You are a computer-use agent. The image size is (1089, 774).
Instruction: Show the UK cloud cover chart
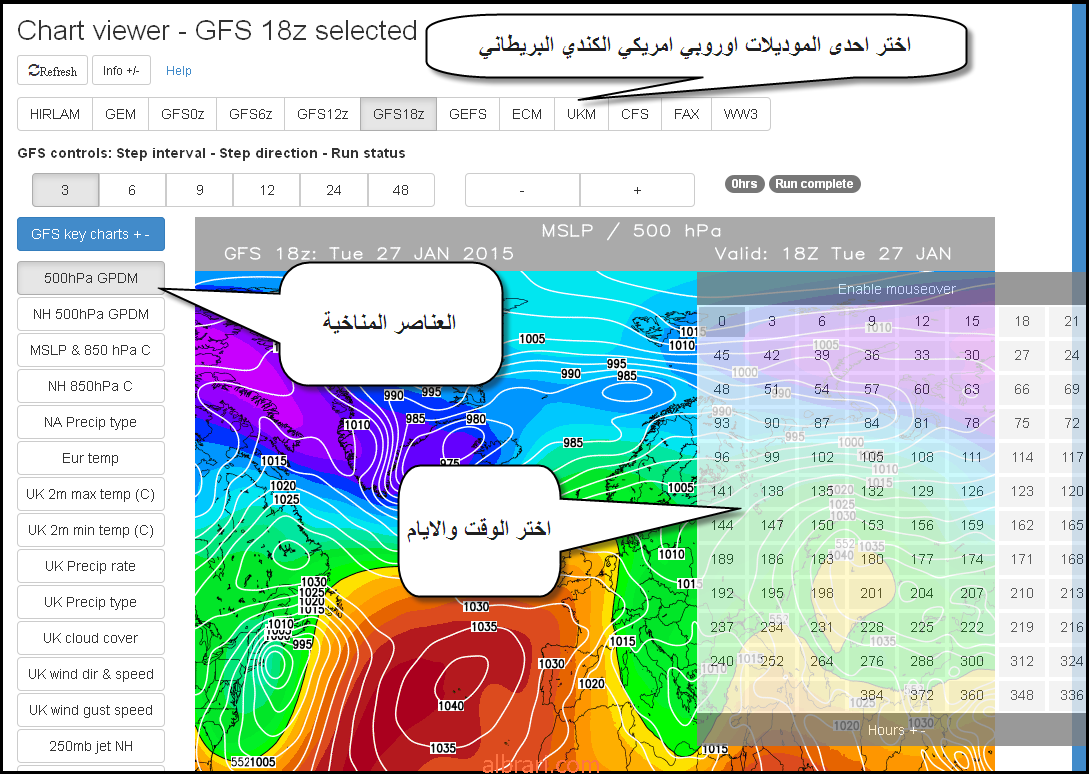pyautogui.click(x=91, y=638)
